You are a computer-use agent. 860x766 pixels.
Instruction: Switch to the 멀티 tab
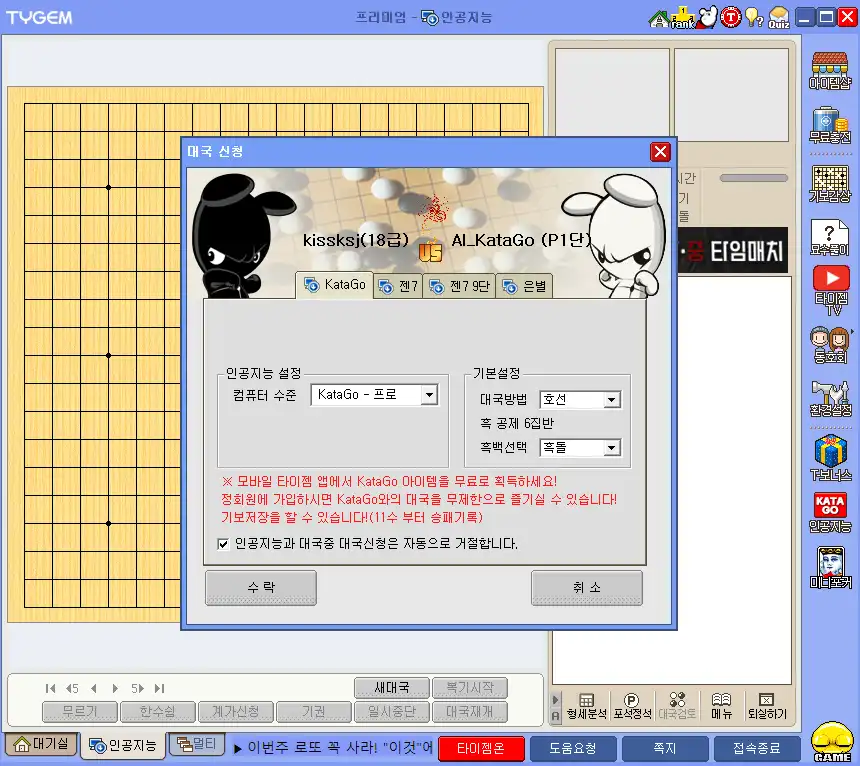click(x=198, y=746)
